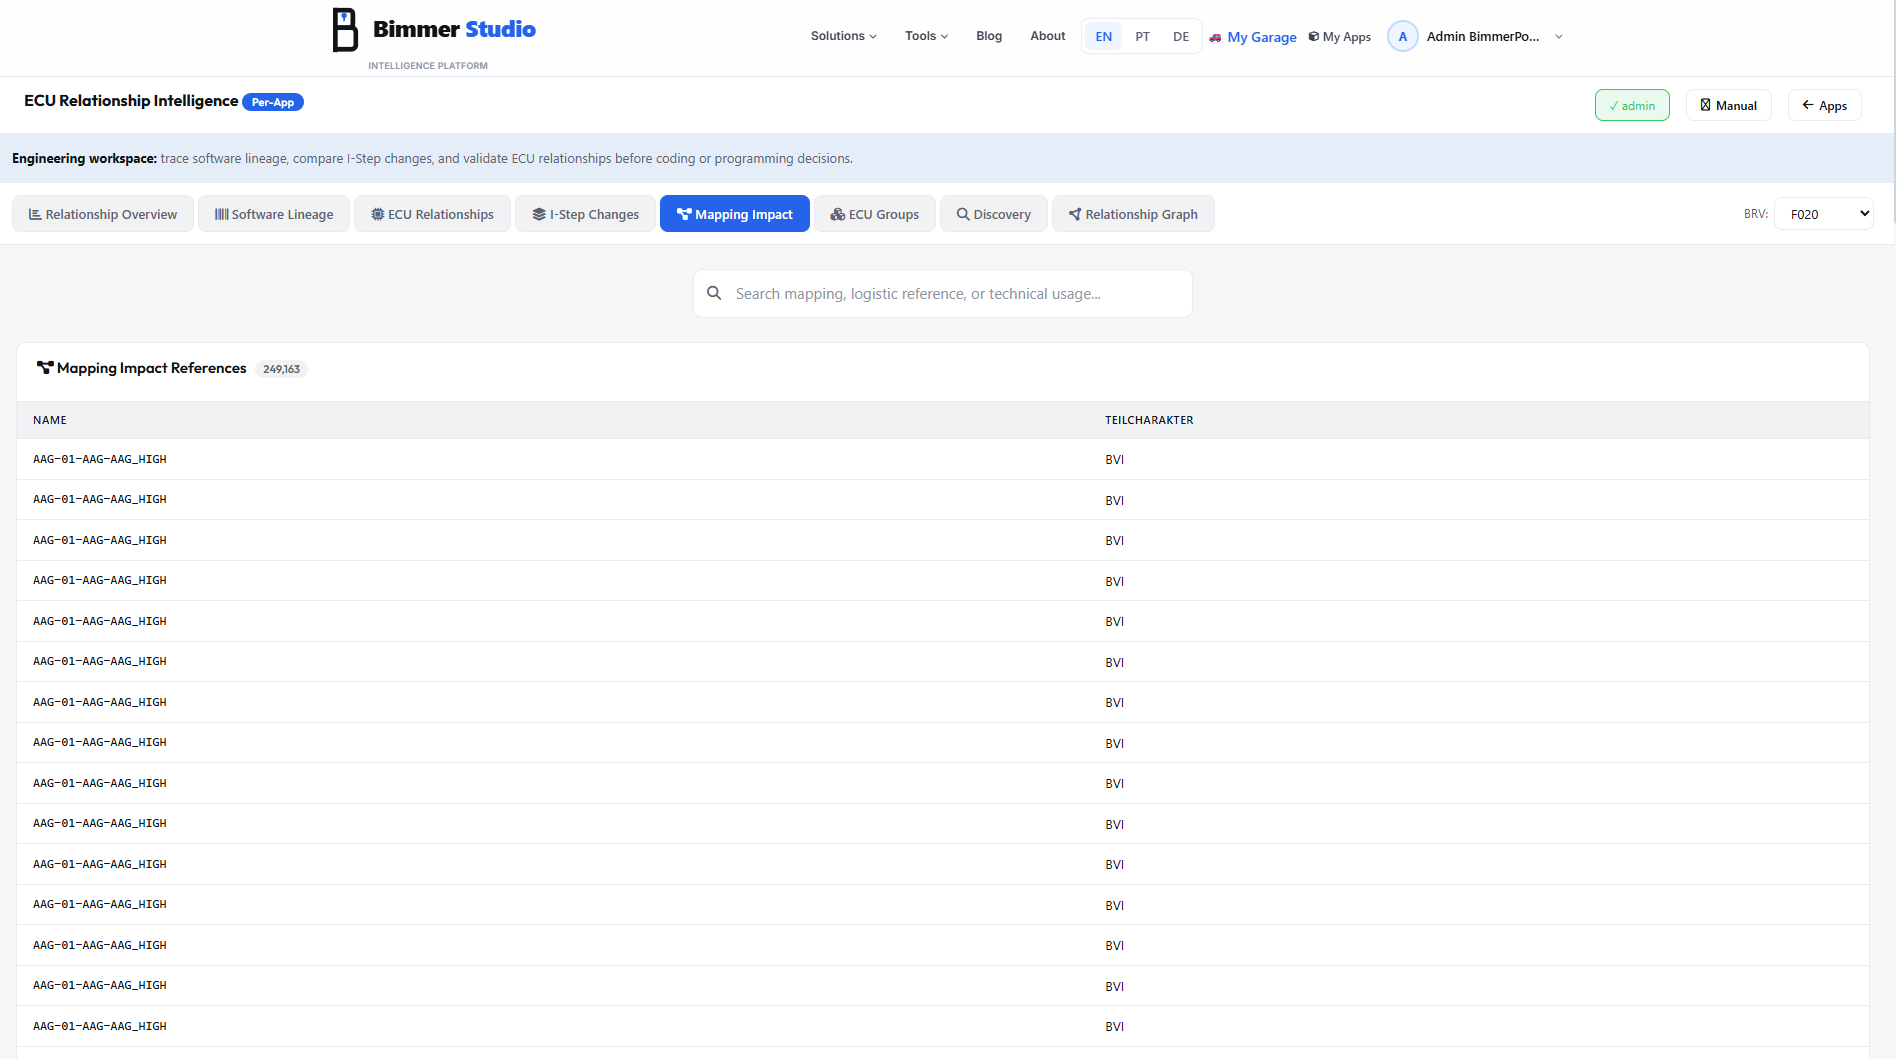Select the first AAG-01-AAG-AAG_HIGH row

pyautogui.click(x=943, y=459)
